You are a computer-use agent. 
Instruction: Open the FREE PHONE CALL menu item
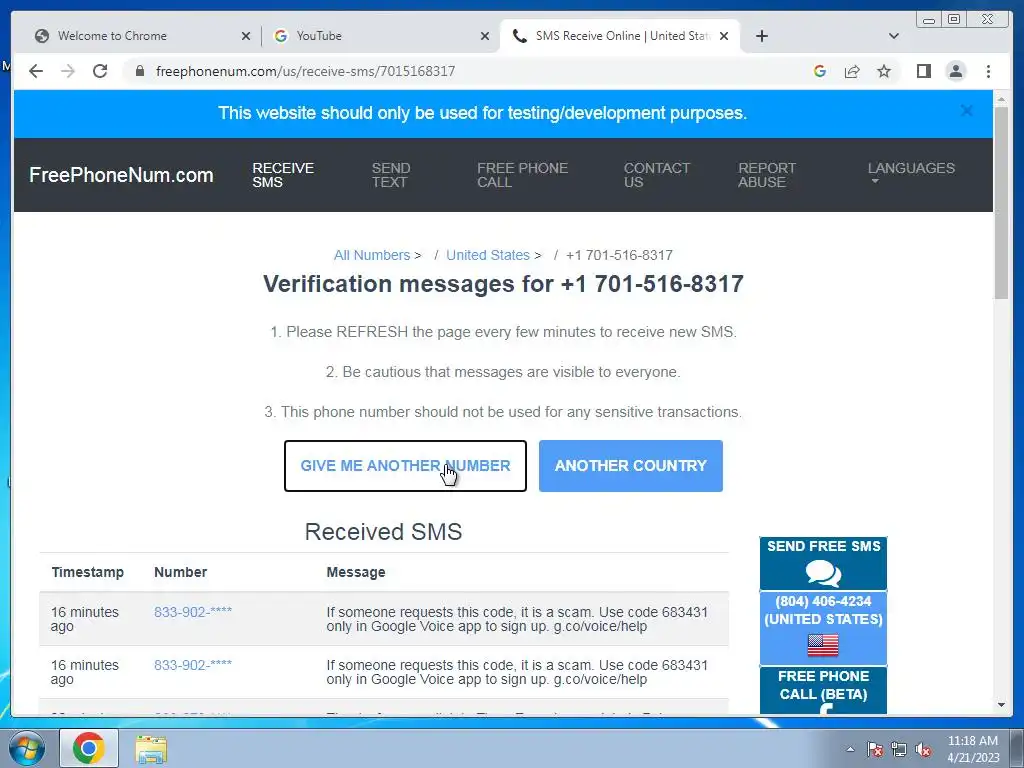pos(522,175)
